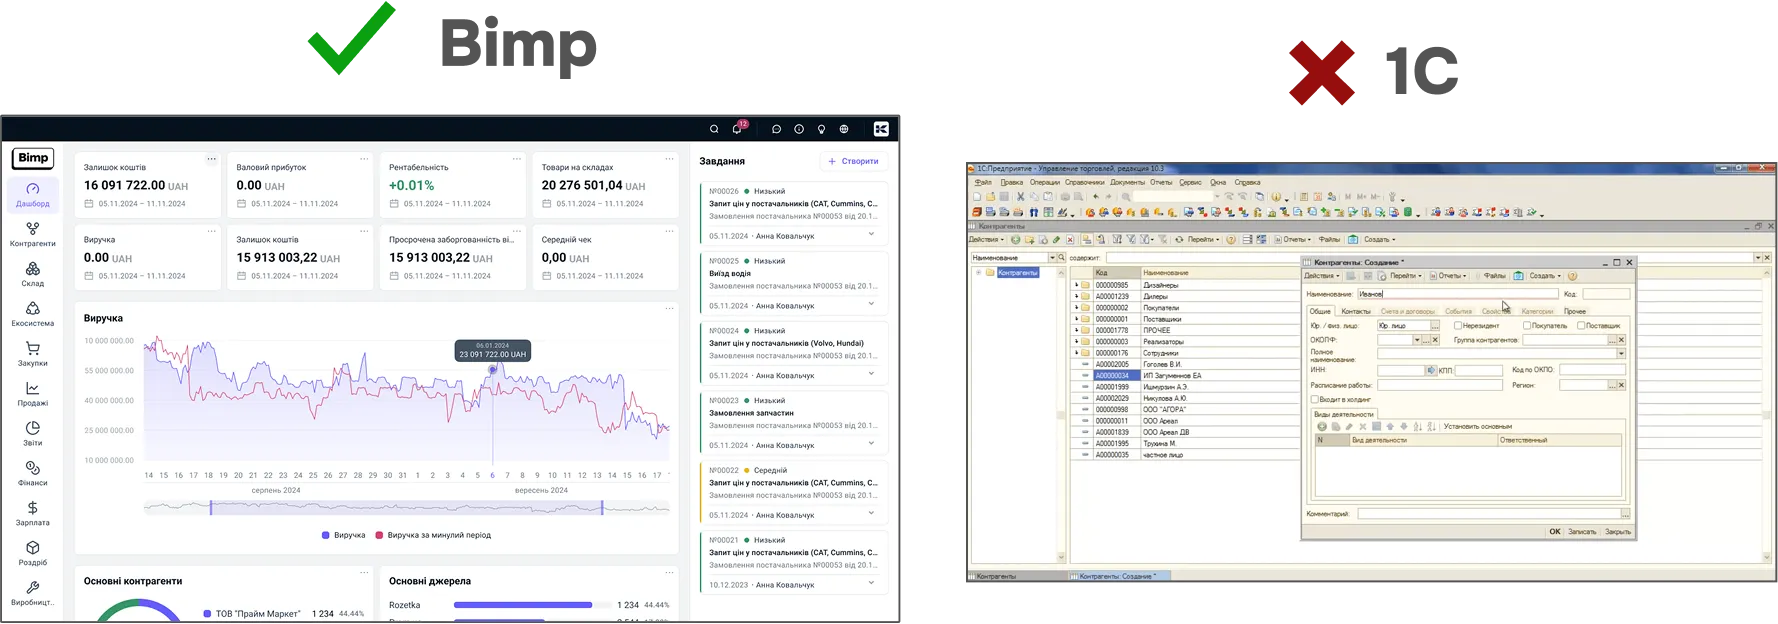Open the chat bubble icon in Bimp header
This screenshot has height=624, width=1778.
pos(776,129)
